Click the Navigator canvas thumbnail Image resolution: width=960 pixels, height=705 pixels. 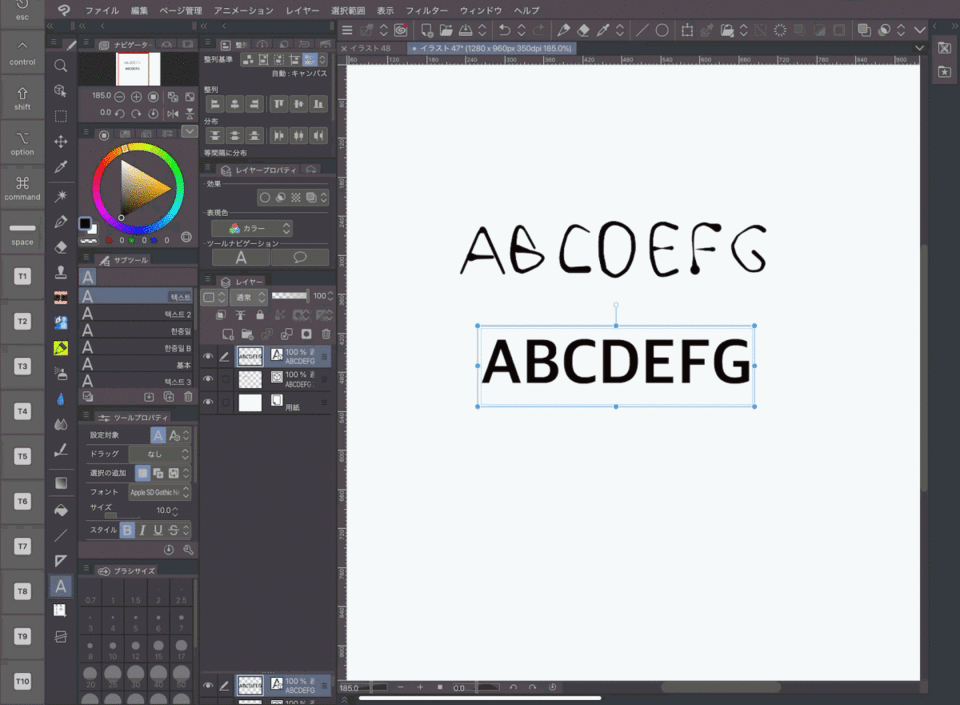[138, 68]
